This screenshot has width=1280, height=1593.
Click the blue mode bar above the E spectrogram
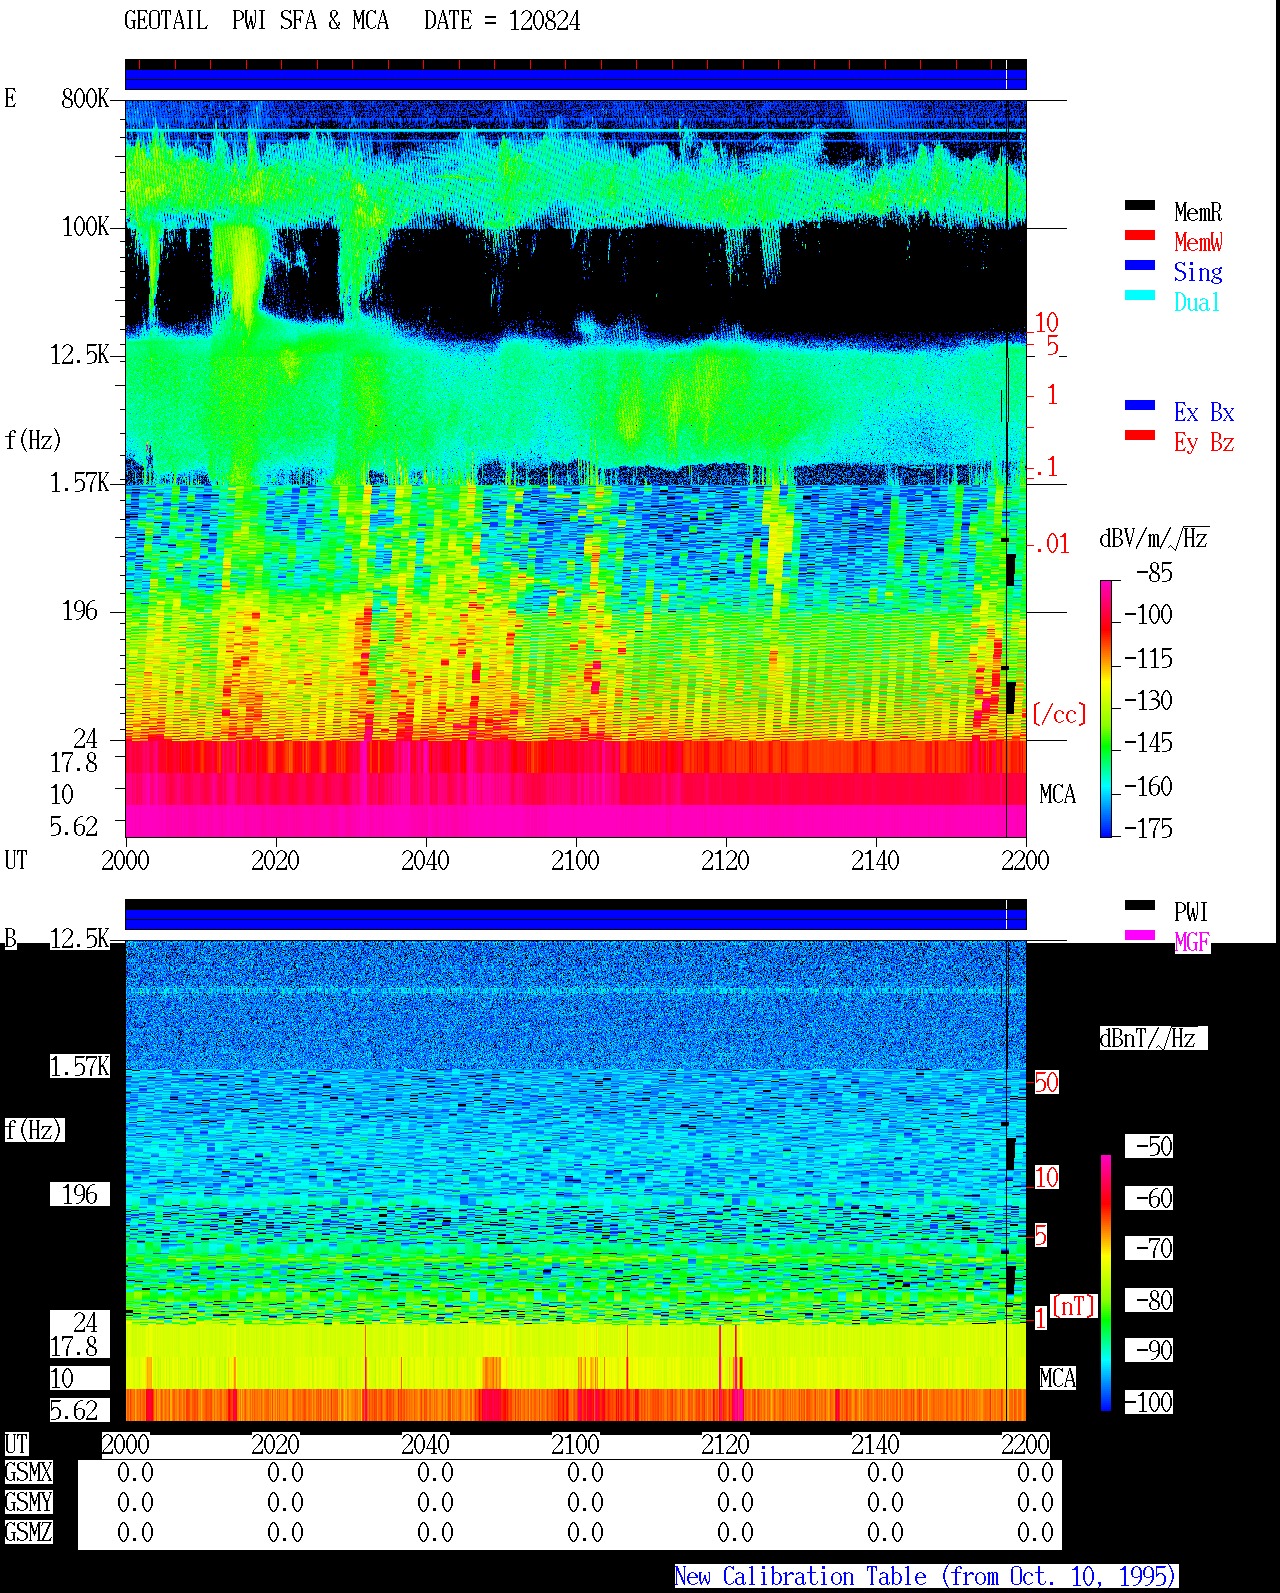click(576, 78)
